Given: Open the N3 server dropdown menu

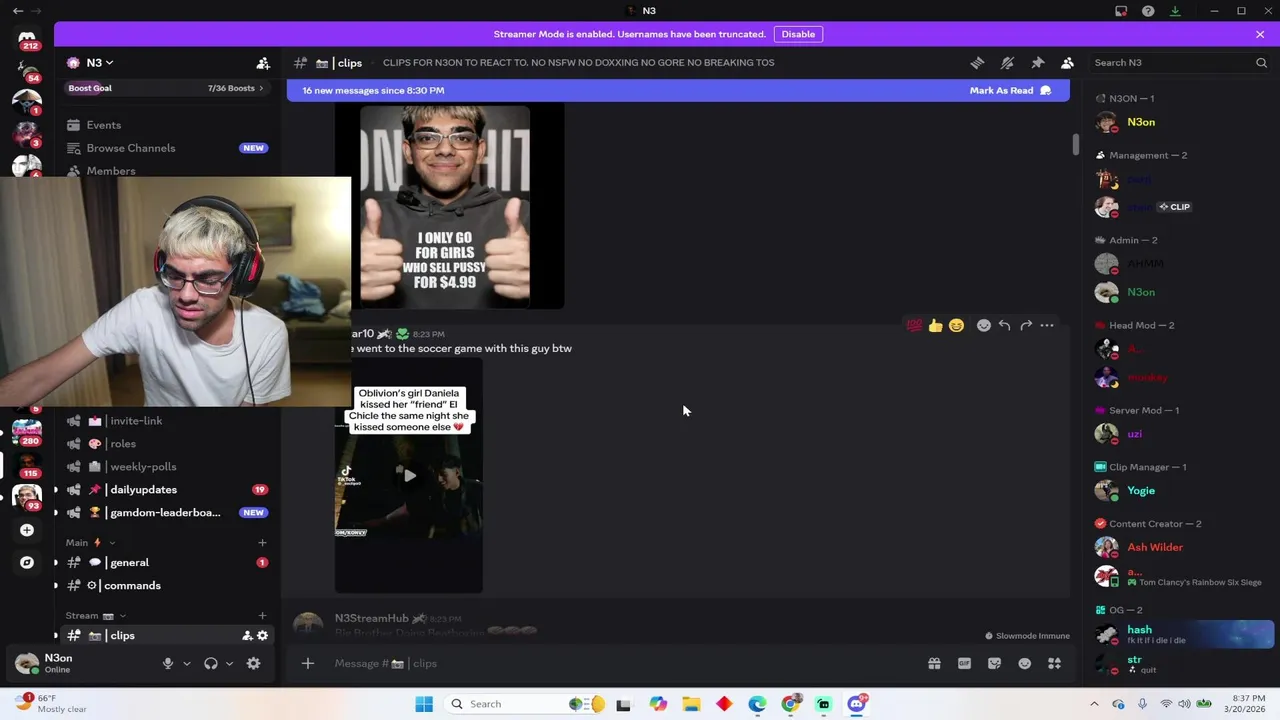Looking at the screenshot, I should pos(100,63).
